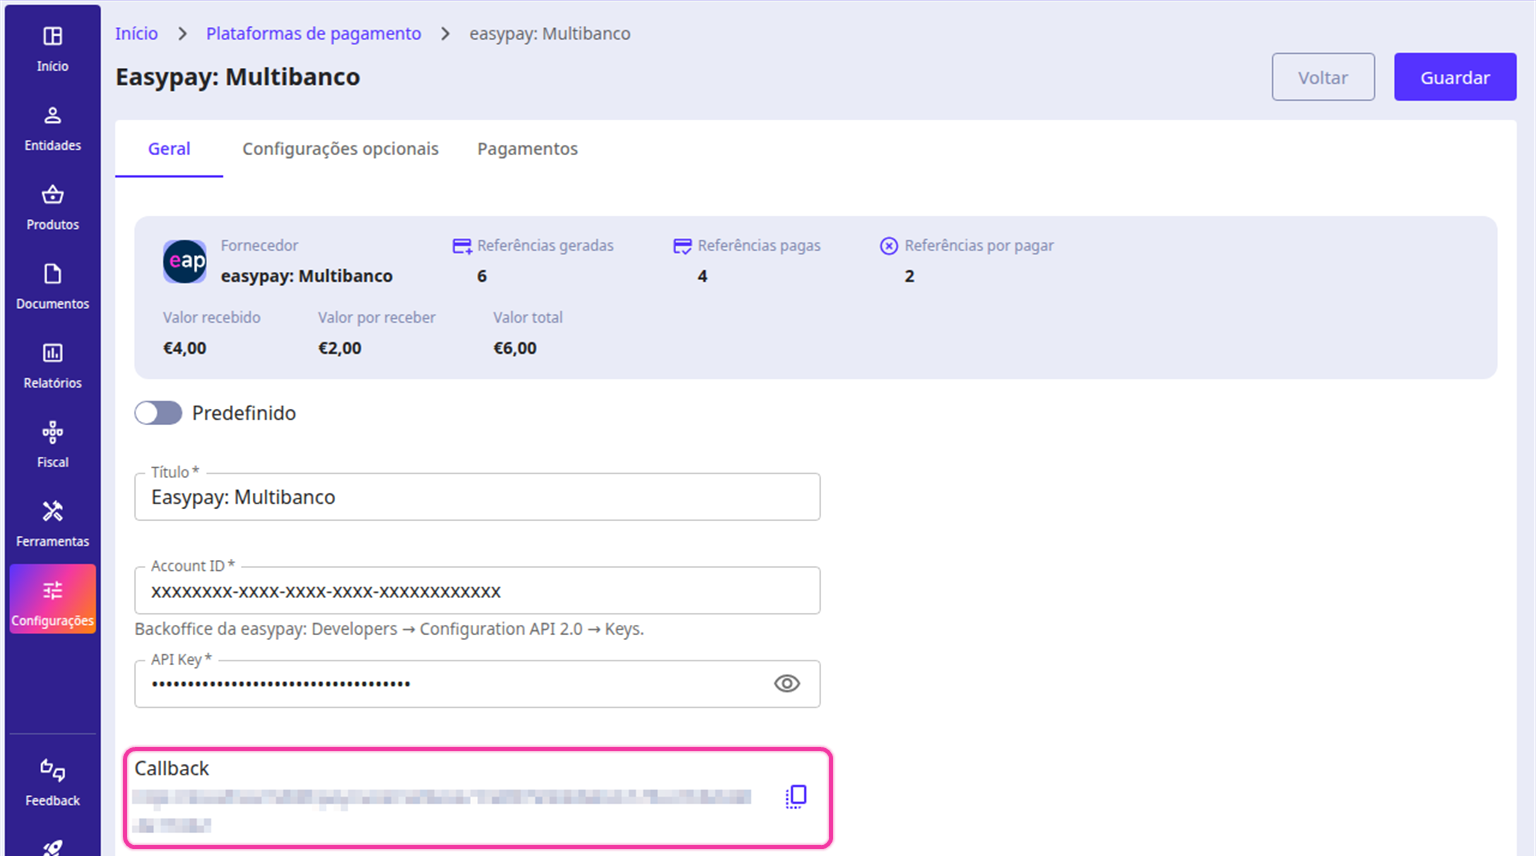Click the Referências pagas icon
Image resolution: width=1536 pixels, height=864 pixels.
coord(682,246)
